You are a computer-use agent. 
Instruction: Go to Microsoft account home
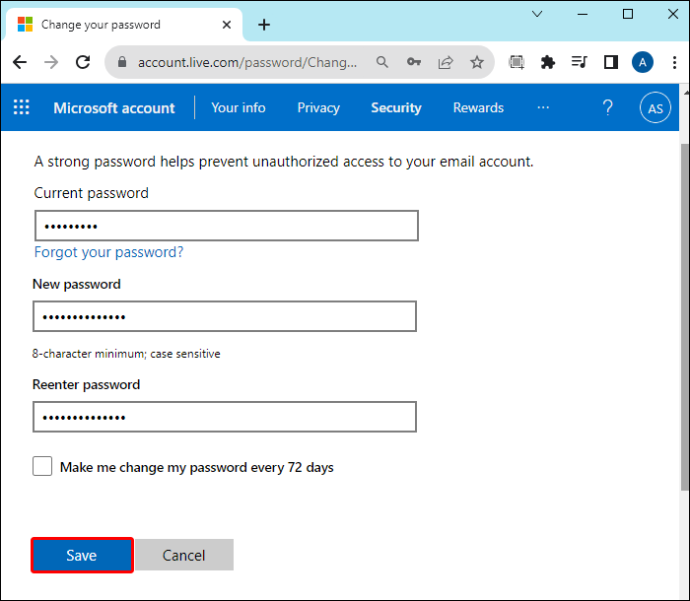coord(114,108)
